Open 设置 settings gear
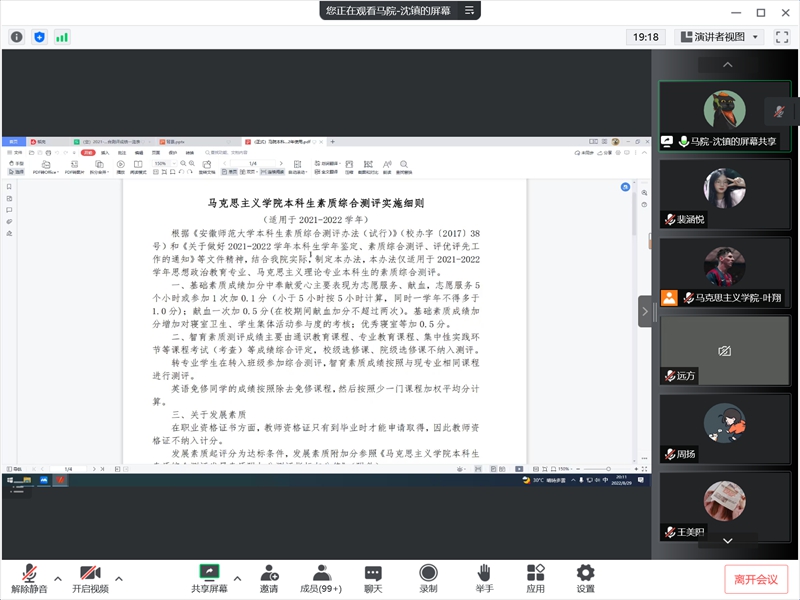This screenshot has height=600, width=800. point(585,579)
